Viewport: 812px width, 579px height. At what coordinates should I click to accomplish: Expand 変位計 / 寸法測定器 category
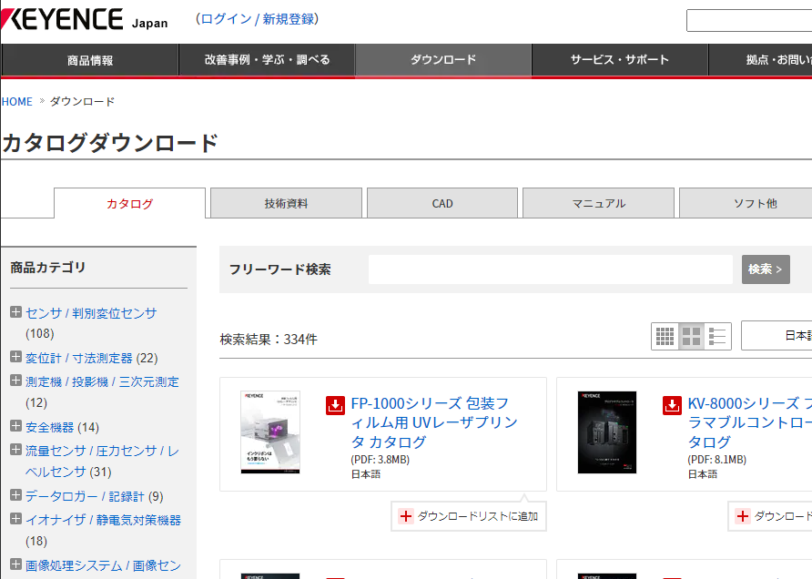16,357
